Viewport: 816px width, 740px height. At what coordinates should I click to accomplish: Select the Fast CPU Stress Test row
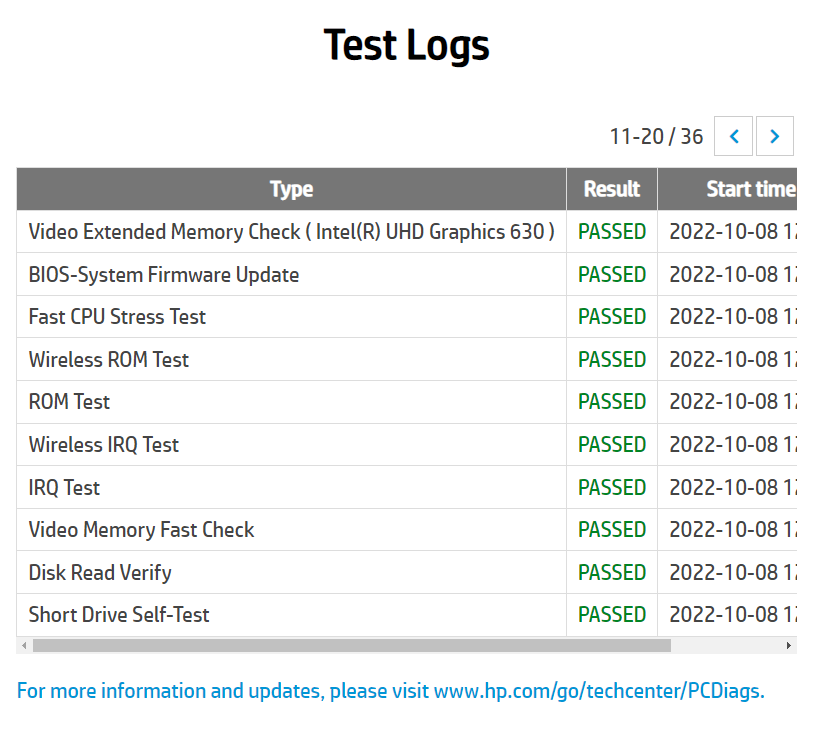pos(407,317)
